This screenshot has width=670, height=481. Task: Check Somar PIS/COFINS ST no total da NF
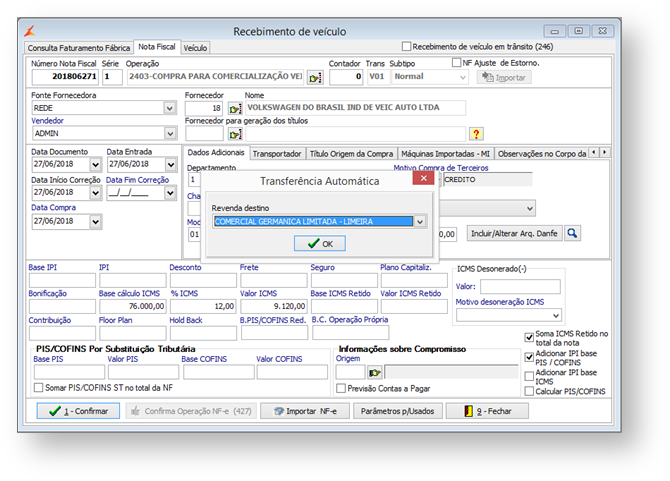(x=38, y=387)
